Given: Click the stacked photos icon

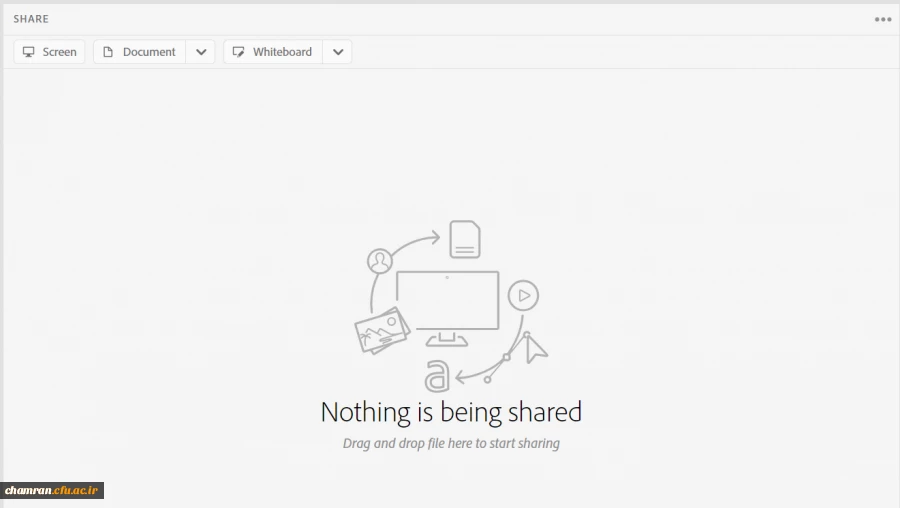Looking at the screenshot, I should (x=382, y=331).
